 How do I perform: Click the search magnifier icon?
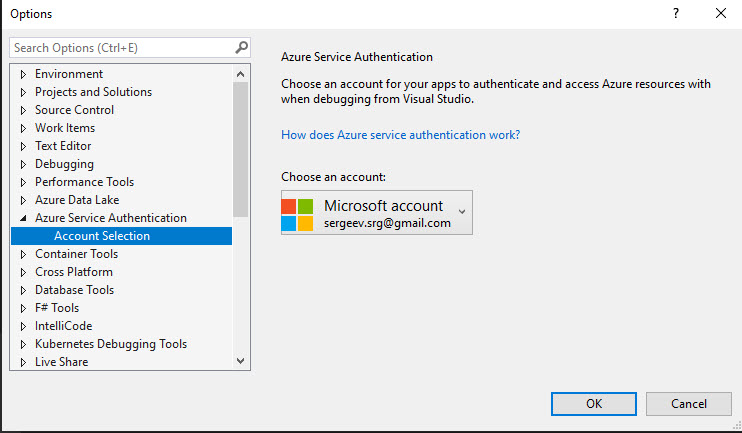(241, 47)
